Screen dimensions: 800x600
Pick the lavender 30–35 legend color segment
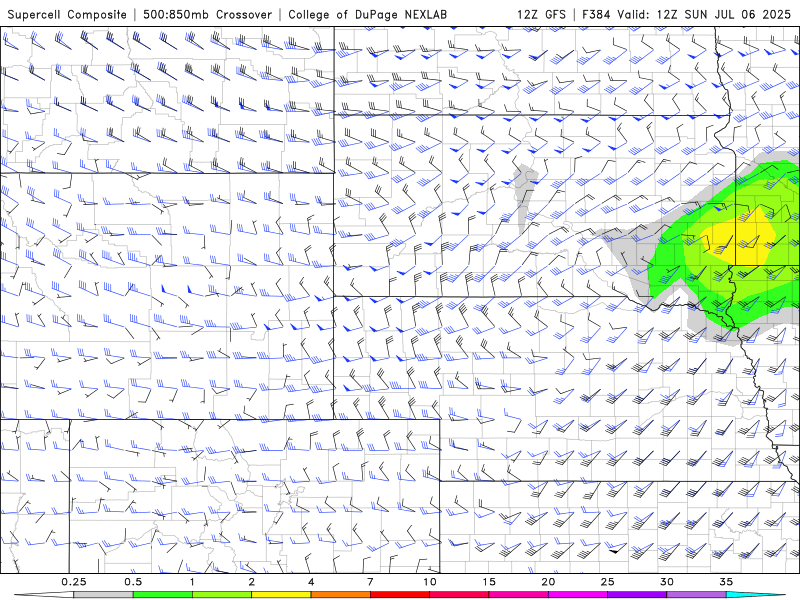[696, 595]
